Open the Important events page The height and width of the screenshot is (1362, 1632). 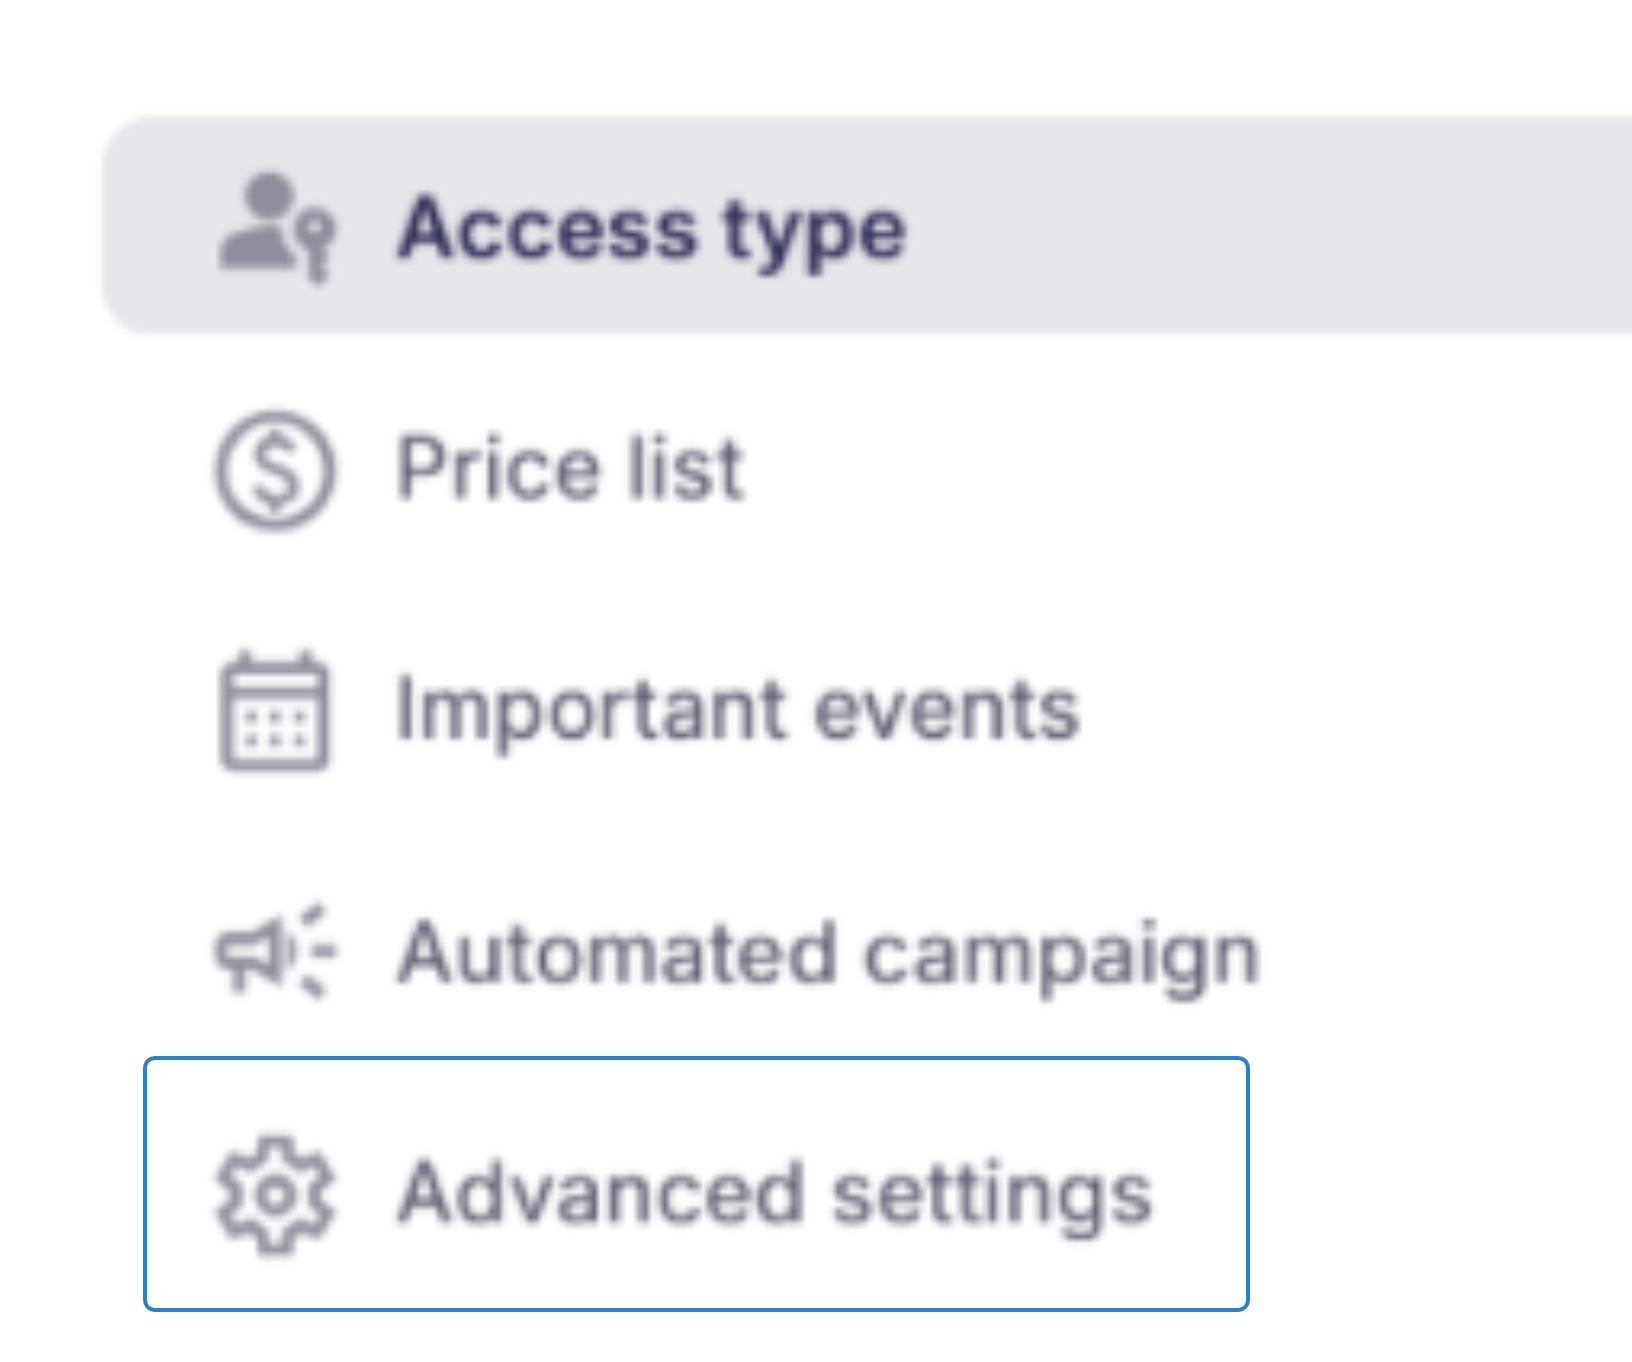tap(737, 711)
